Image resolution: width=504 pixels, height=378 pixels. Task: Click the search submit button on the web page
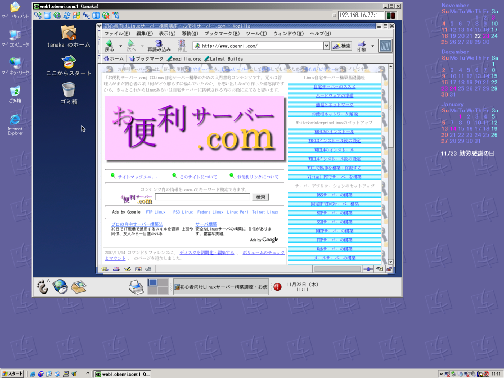point(260,197)
